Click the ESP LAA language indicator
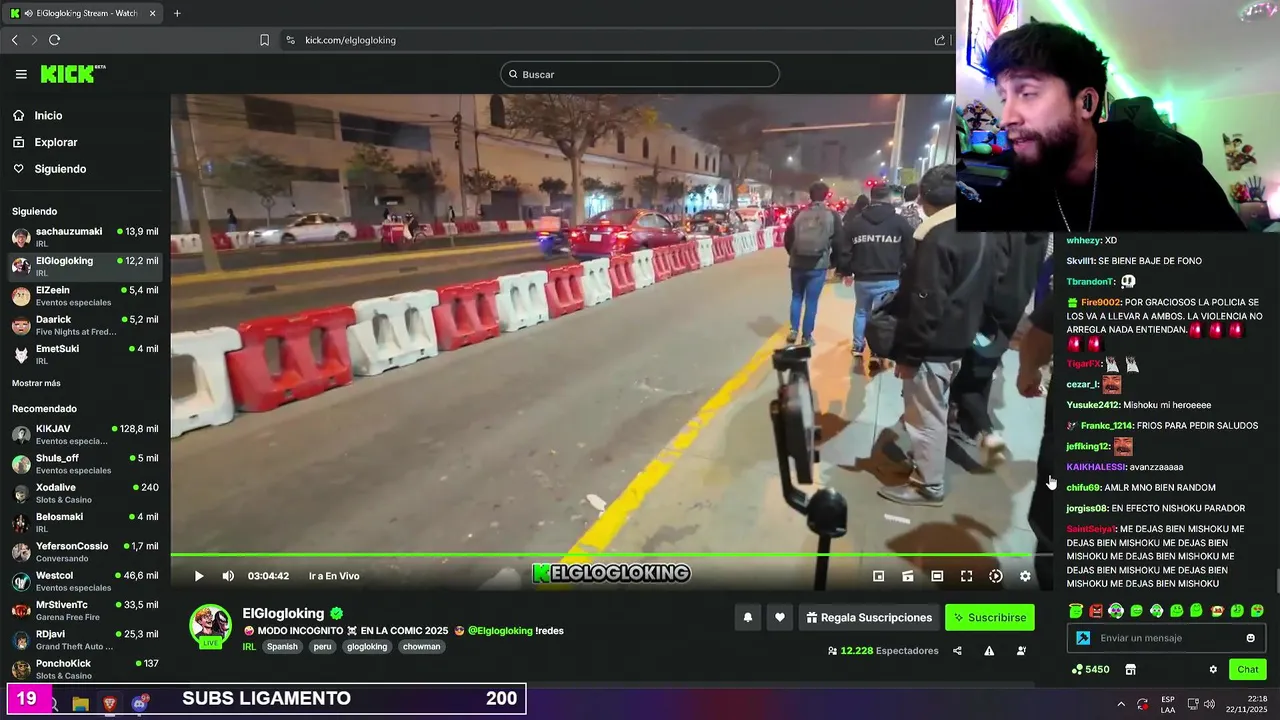Image resolution: width=1280 pixels, height=720 pixels. pos(1168,704)
